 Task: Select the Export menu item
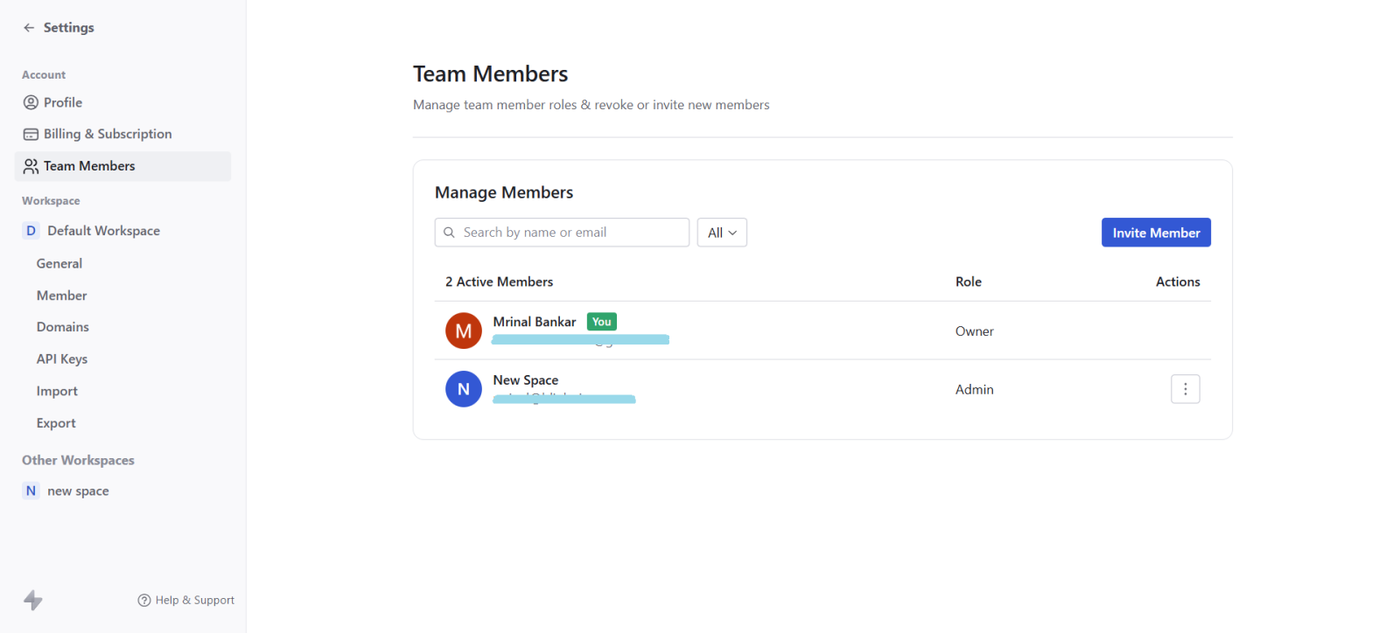coord(56,423)
